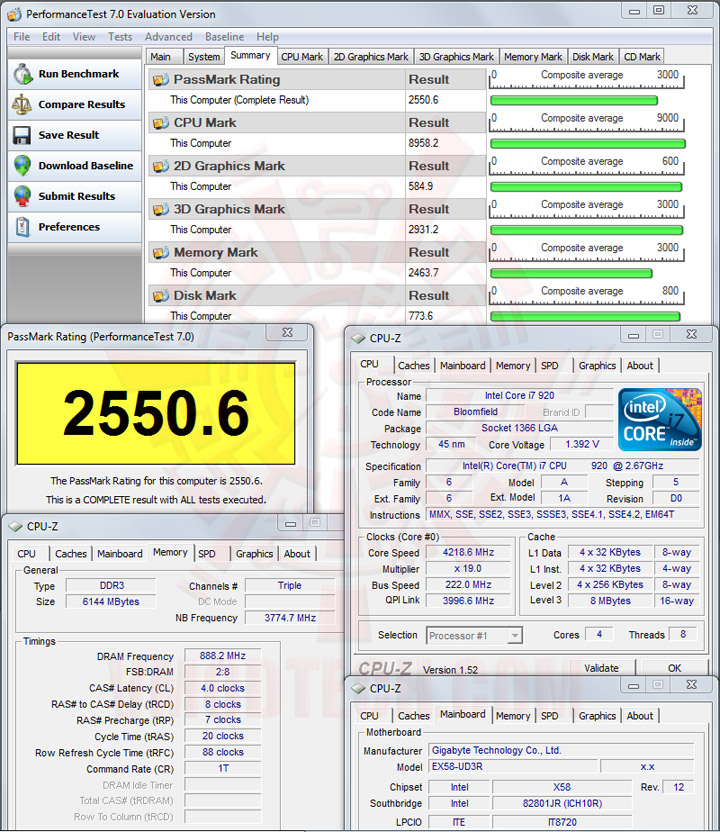Click the Run Benchmark stopwatch icon
720x832 pixels.
click(x=23, y=74)
